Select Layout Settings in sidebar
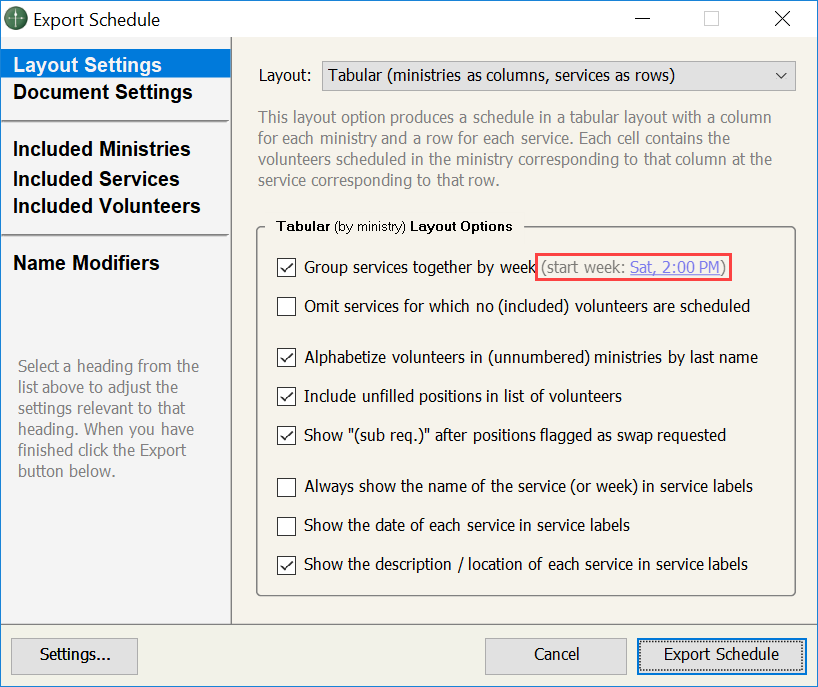The height and width of the screenshot is (687, 818). coord(87,65)
